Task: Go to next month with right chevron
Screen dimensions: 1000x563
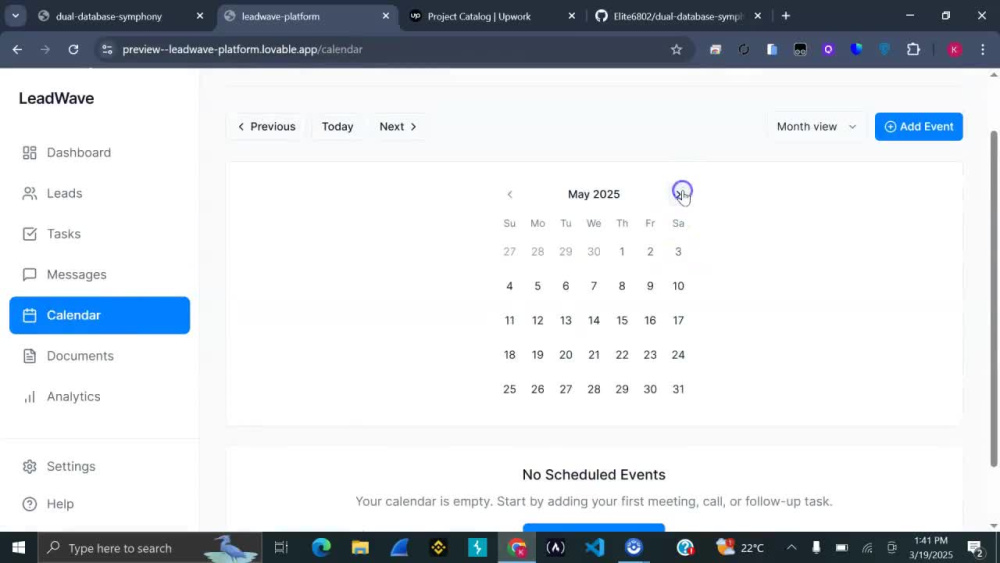Action: coord(679,194)
